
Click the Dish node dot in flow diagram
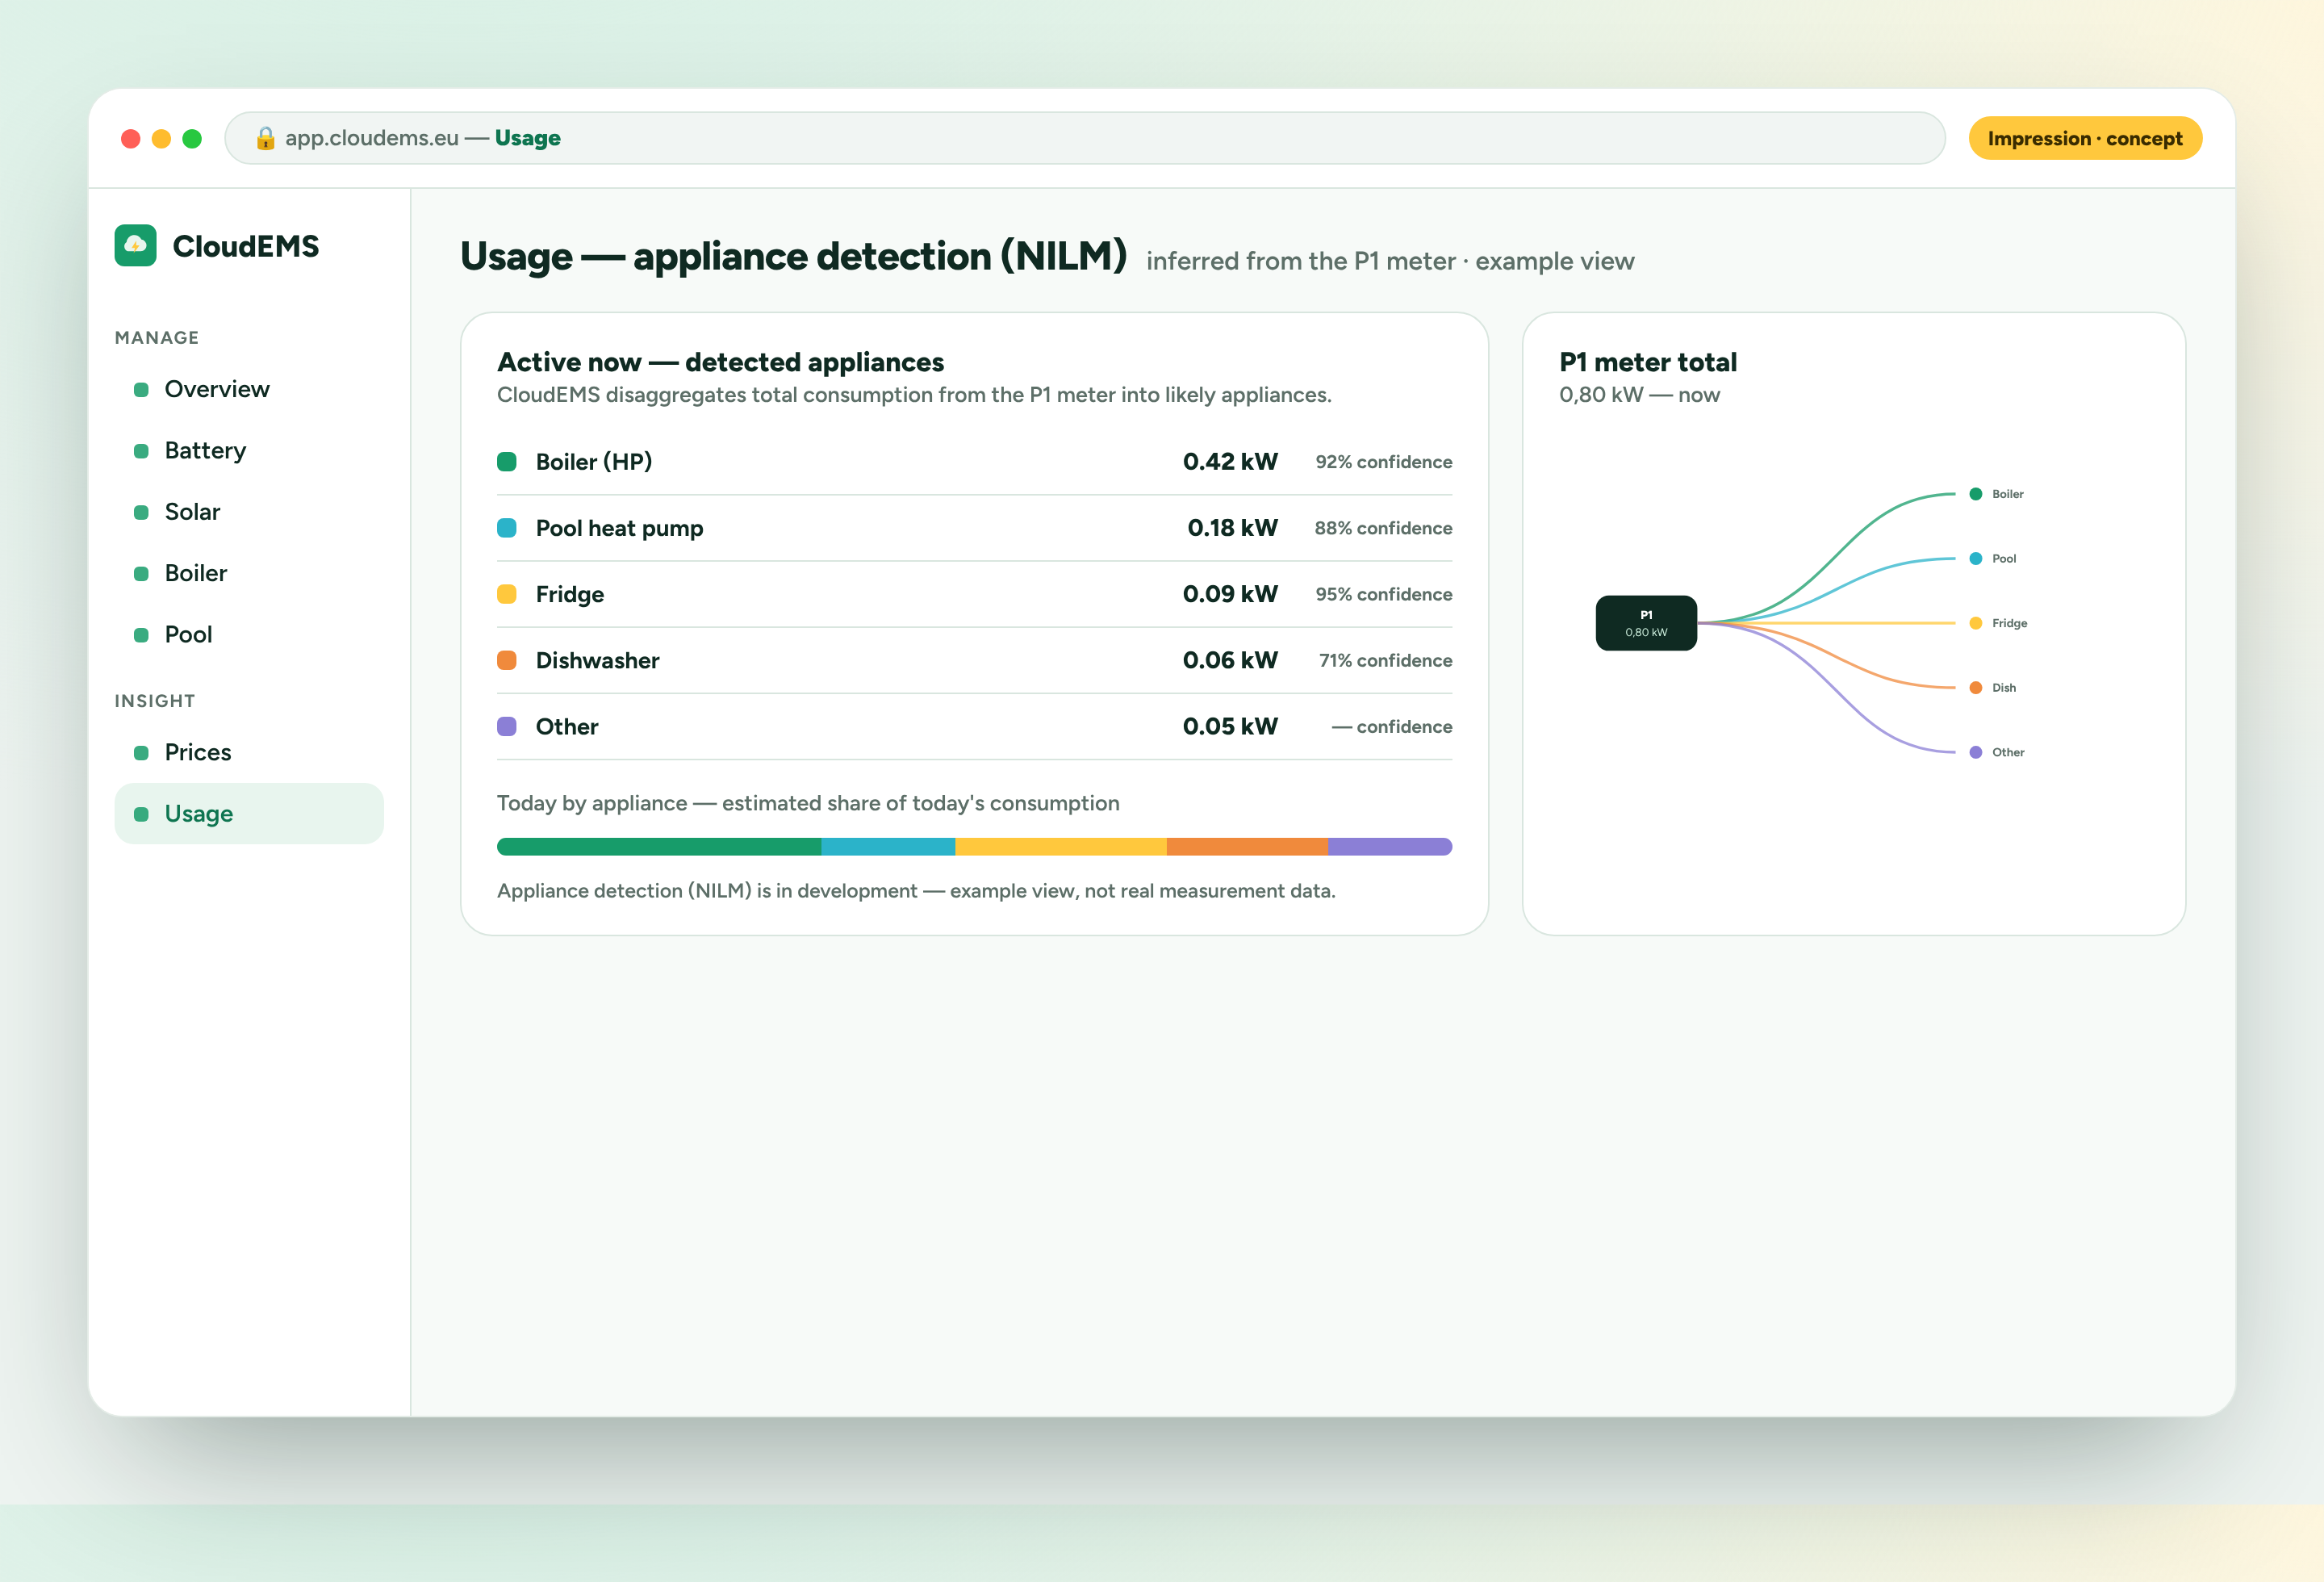click(1976, 688)
